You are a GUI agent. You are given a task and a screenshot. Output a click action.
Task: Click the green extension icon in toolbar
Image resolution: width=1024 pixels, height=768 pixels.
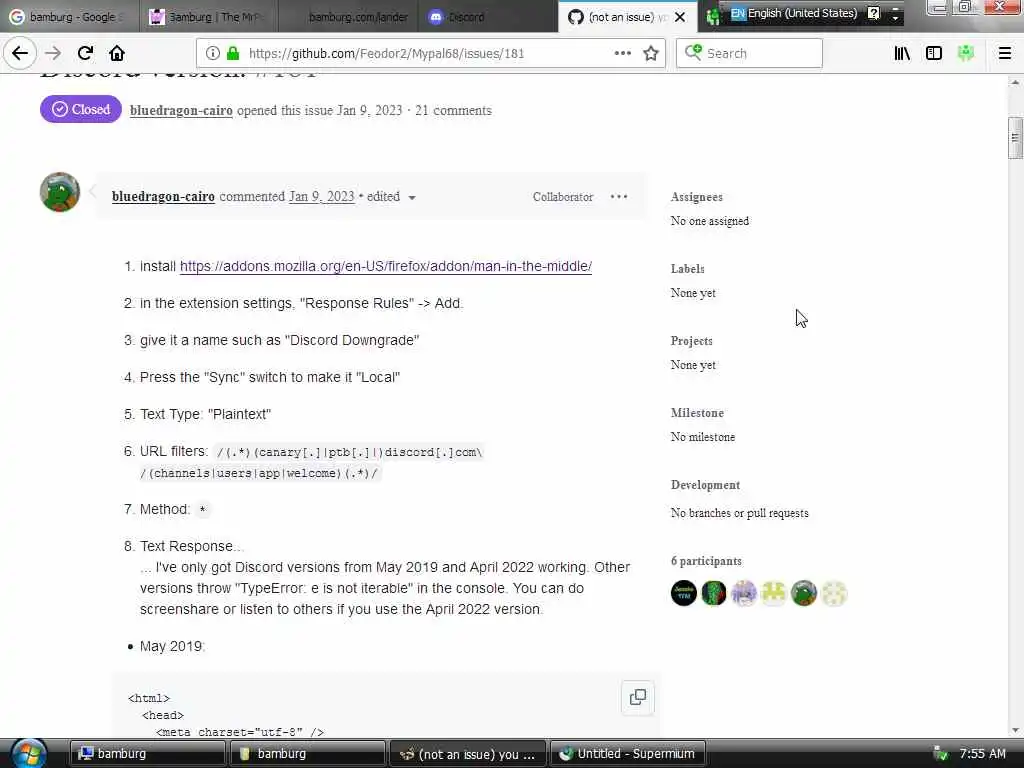tap(966, 54)
